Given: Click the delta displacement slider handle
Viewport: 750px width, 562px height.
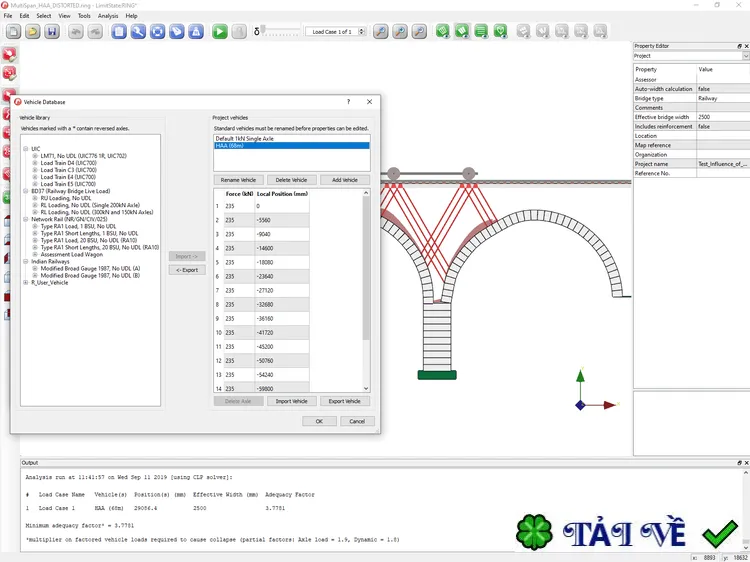Looking at the screenshot, I should click(263, 31).
